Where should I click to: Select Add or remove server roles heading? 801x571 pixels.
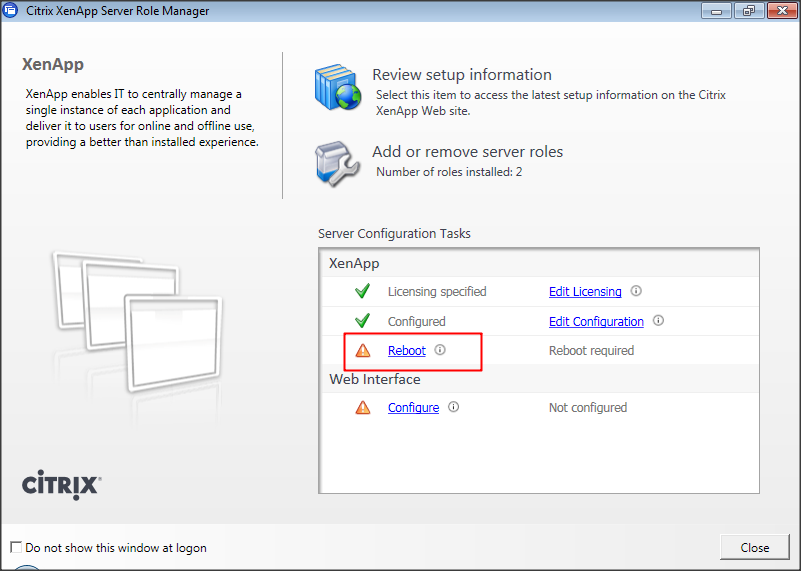tap(467, 152)
